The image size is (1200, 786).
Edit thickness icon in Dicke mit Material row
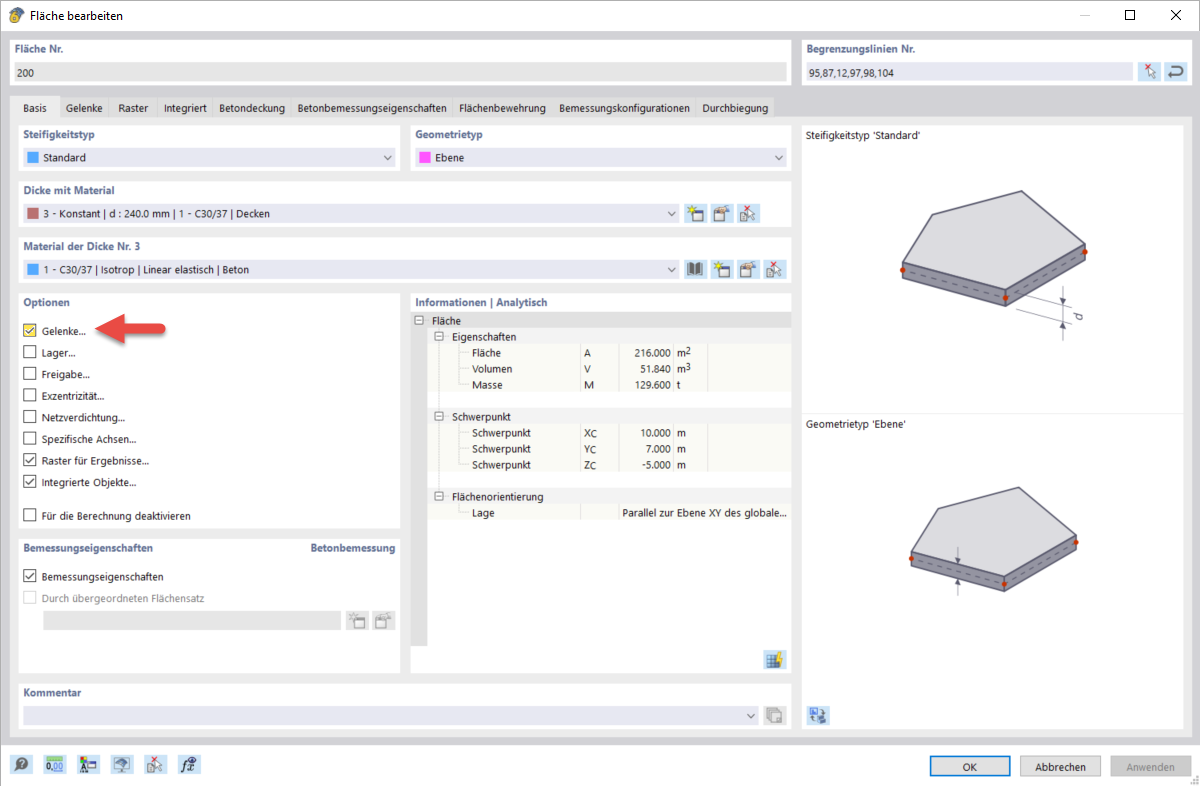[x=722, y=213]
